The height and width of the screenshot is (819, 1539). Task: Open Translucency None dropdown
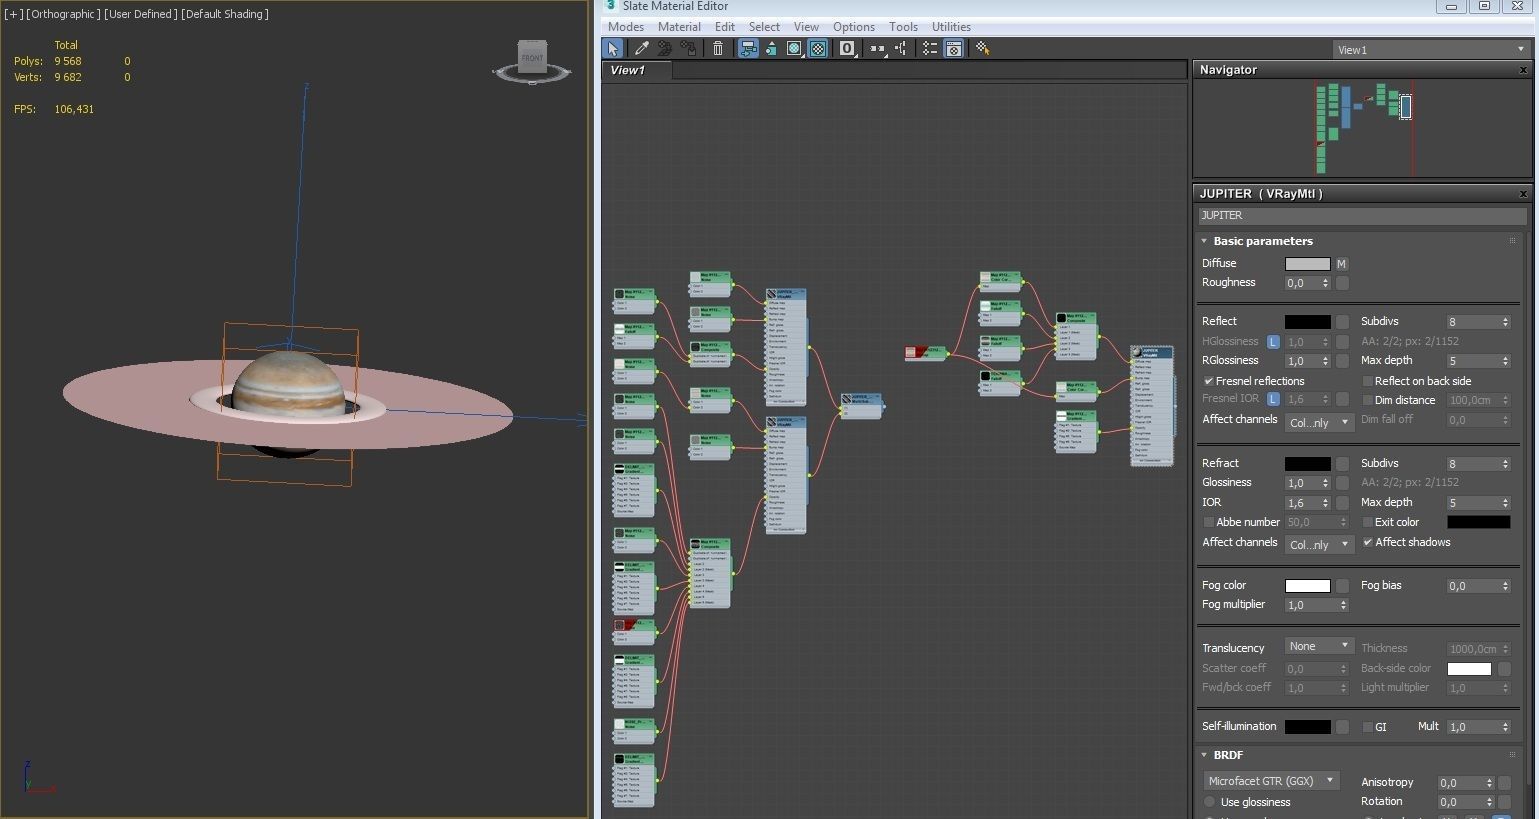(1319, 646)
